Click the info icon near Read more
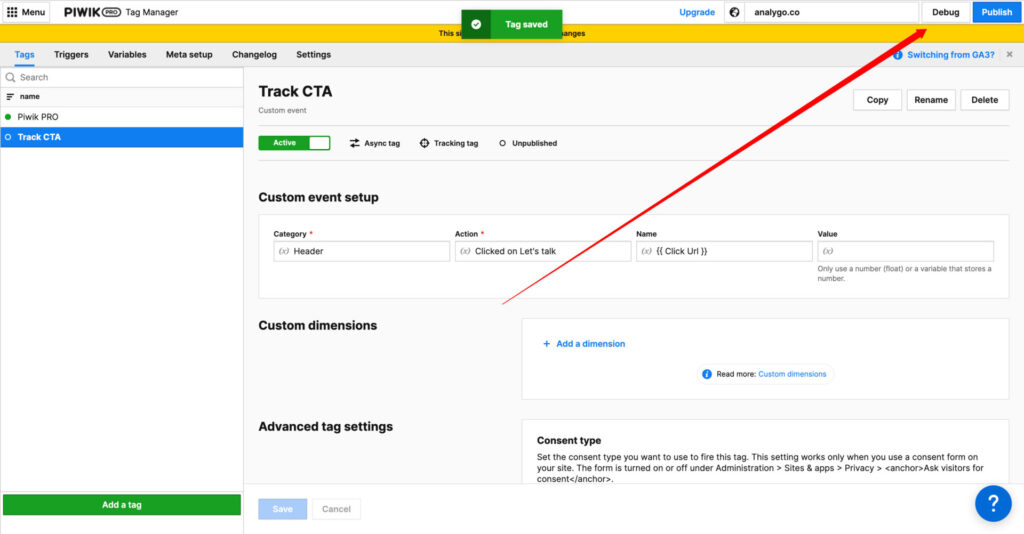1024x534 pixels. [x=707, y=374]
